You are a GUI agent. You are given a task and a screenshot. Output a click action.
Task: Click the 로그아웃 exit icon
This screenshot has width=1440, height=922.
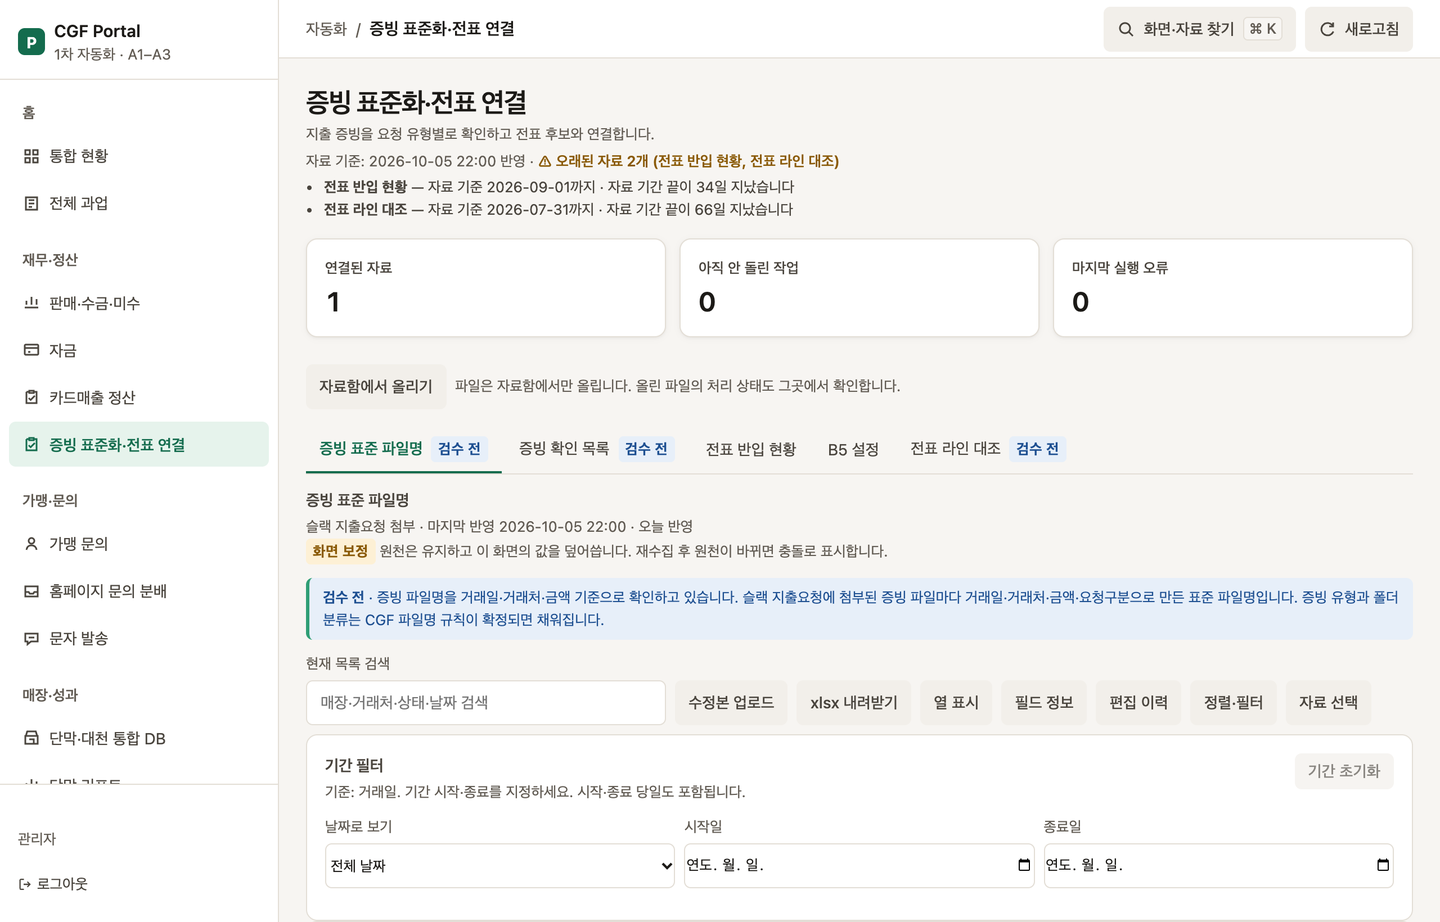[x=25, y=884]
